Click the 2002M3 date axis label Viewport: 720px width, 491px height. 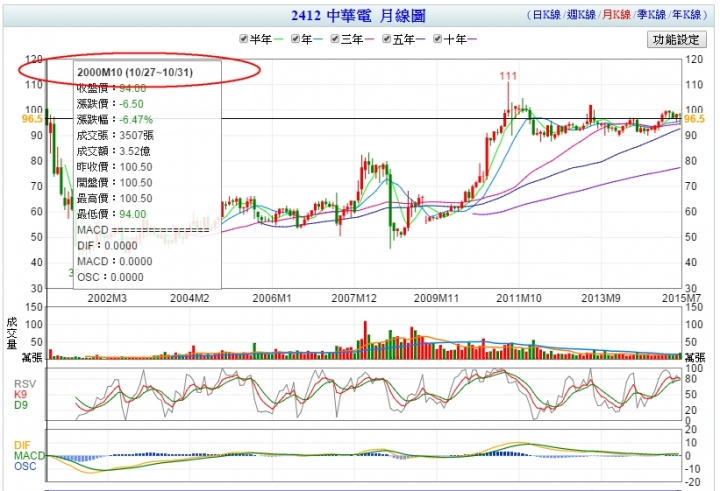[x=107, y=298]
